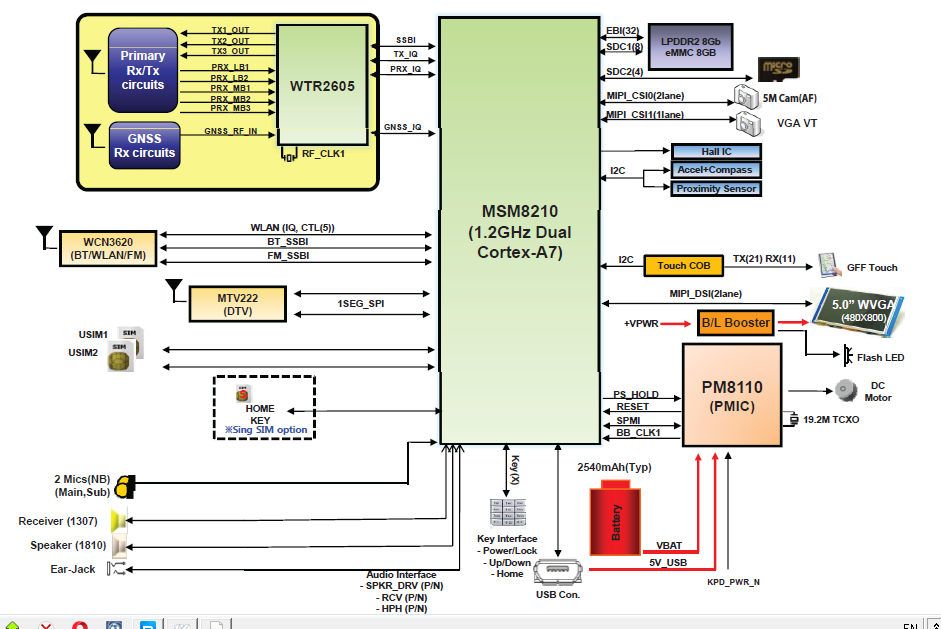Click the 2540mAh(Typ) battery capacity text
The width and height of the screenshot is (941, 629).
[615, 467]
